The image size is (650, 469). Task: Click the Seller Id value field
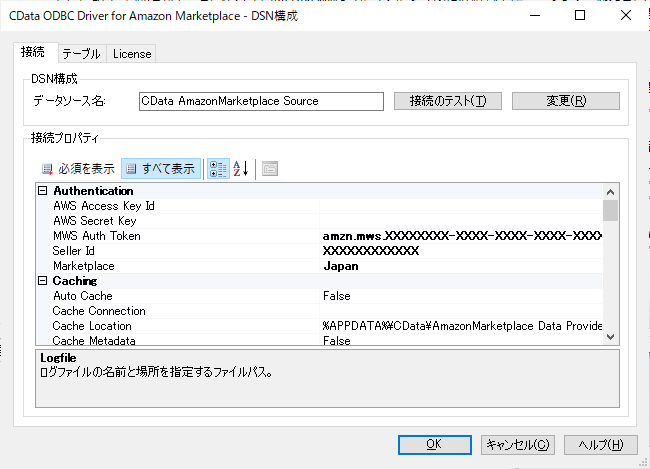(x=461, y=251)
